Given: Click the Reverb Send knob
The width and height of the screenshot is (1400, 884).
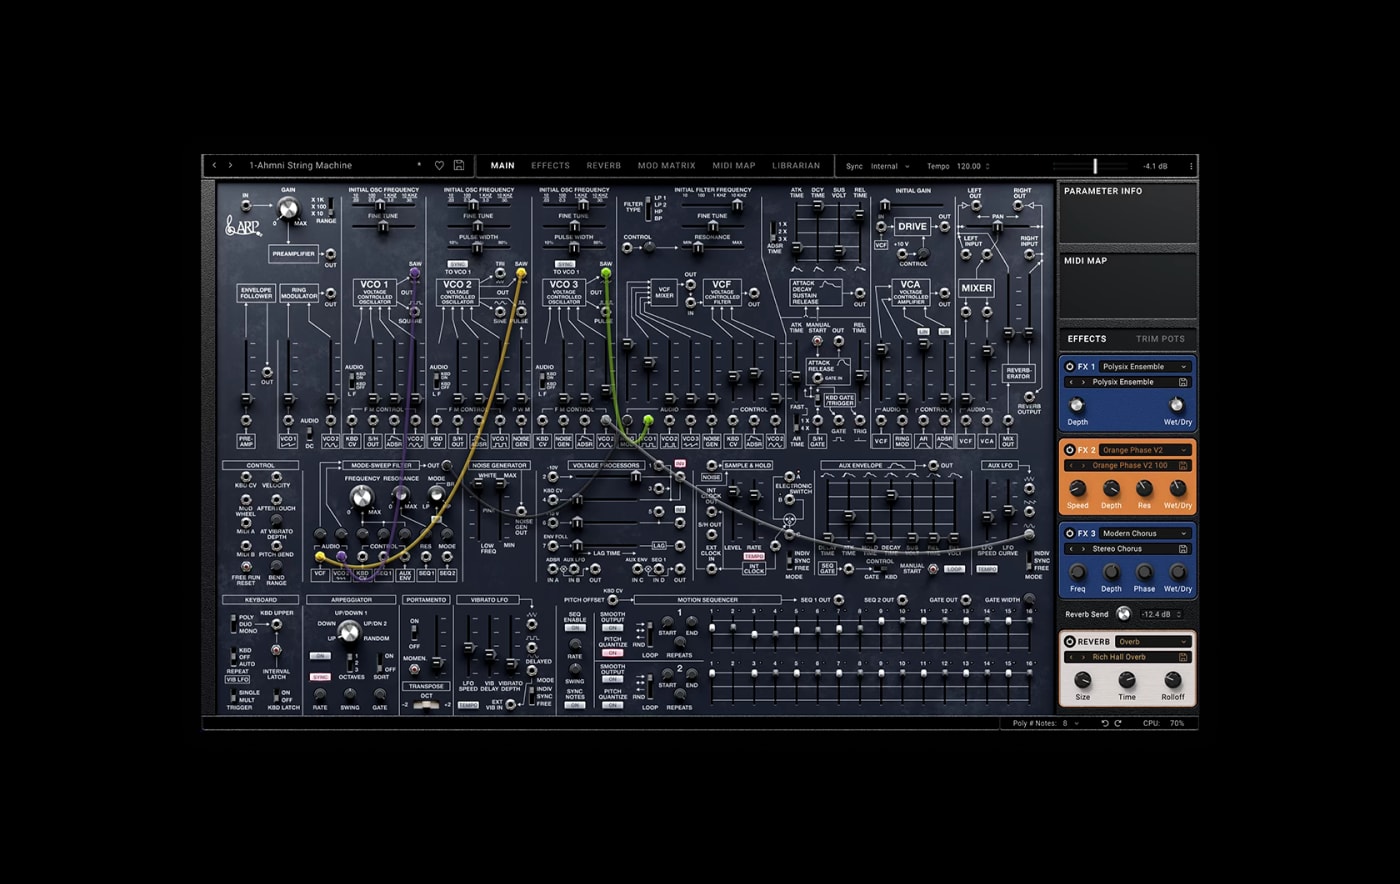Looking at the screenshot, I should pos(1123,614).
